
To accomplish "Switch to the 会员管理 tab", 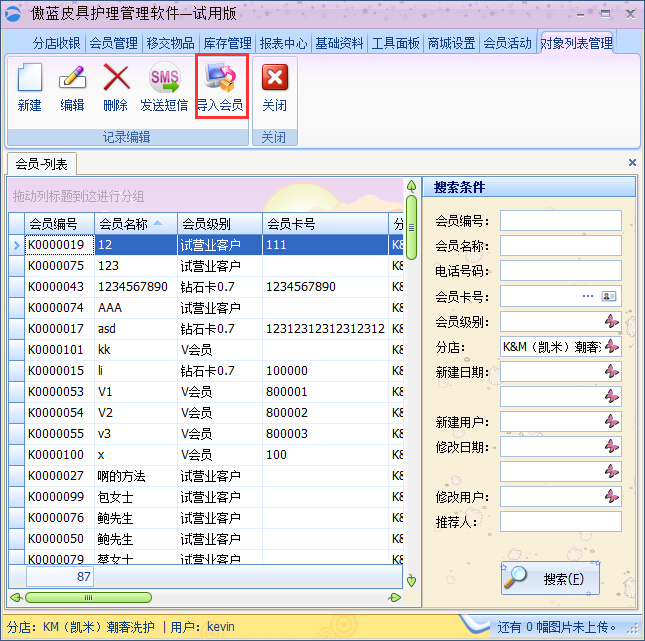I will tap(113, 43).
